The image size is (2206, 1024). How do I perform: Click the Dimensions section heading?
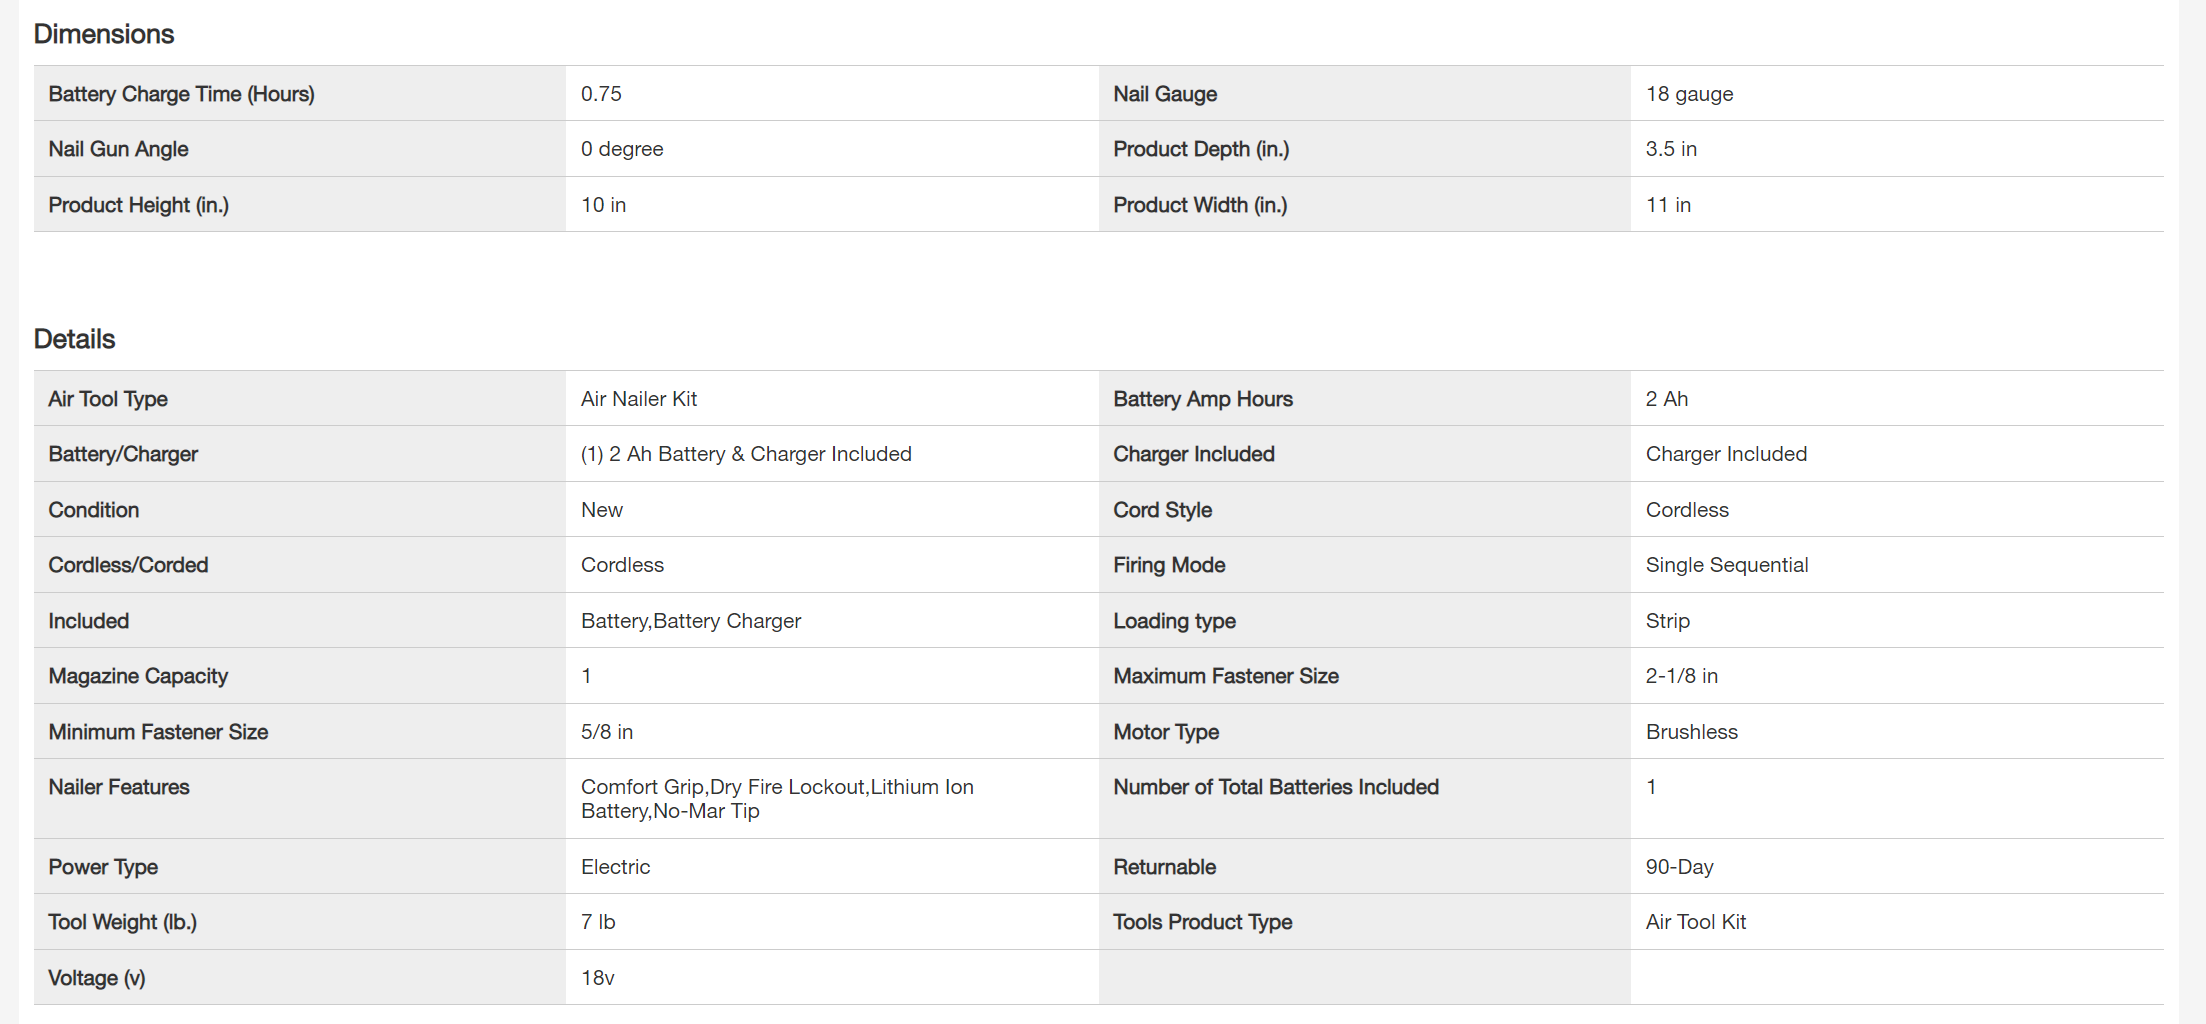[x=104, y=34]
